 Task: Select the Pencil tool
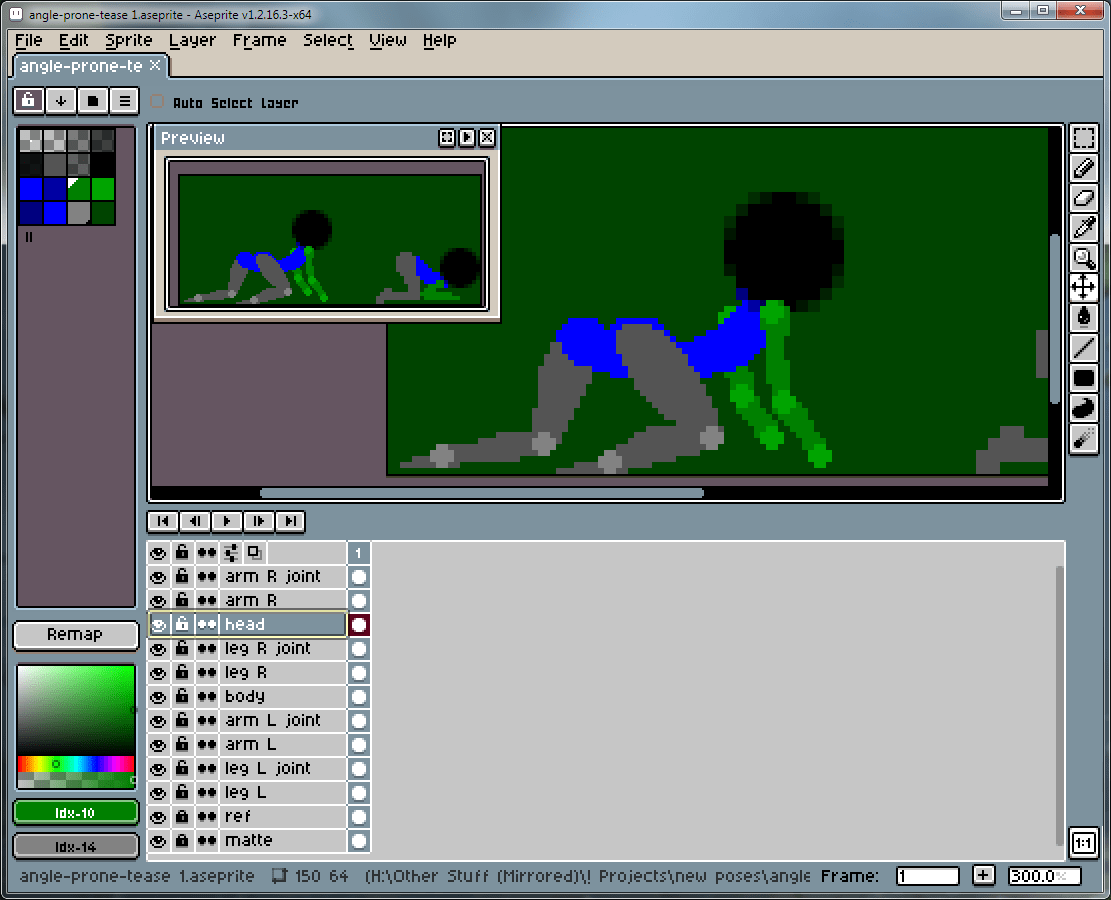tap(1083, 168)
